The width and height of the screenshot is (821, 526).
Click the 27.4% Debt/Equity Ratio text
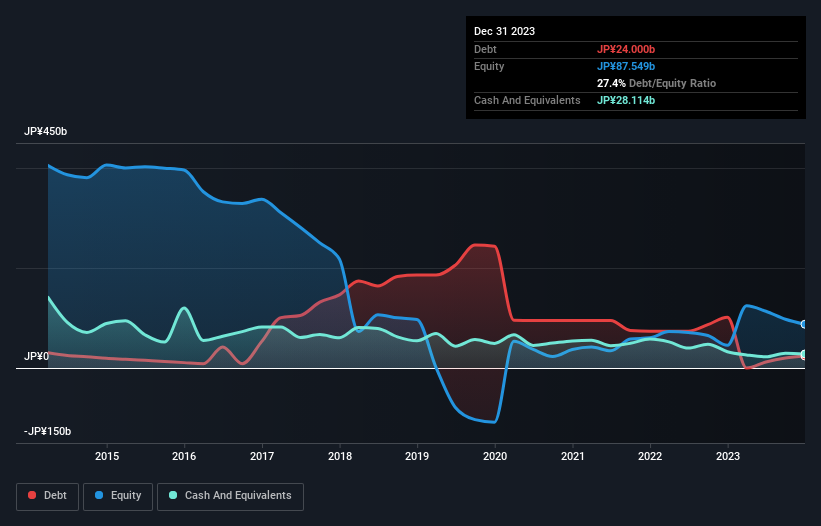pos(656,83)
